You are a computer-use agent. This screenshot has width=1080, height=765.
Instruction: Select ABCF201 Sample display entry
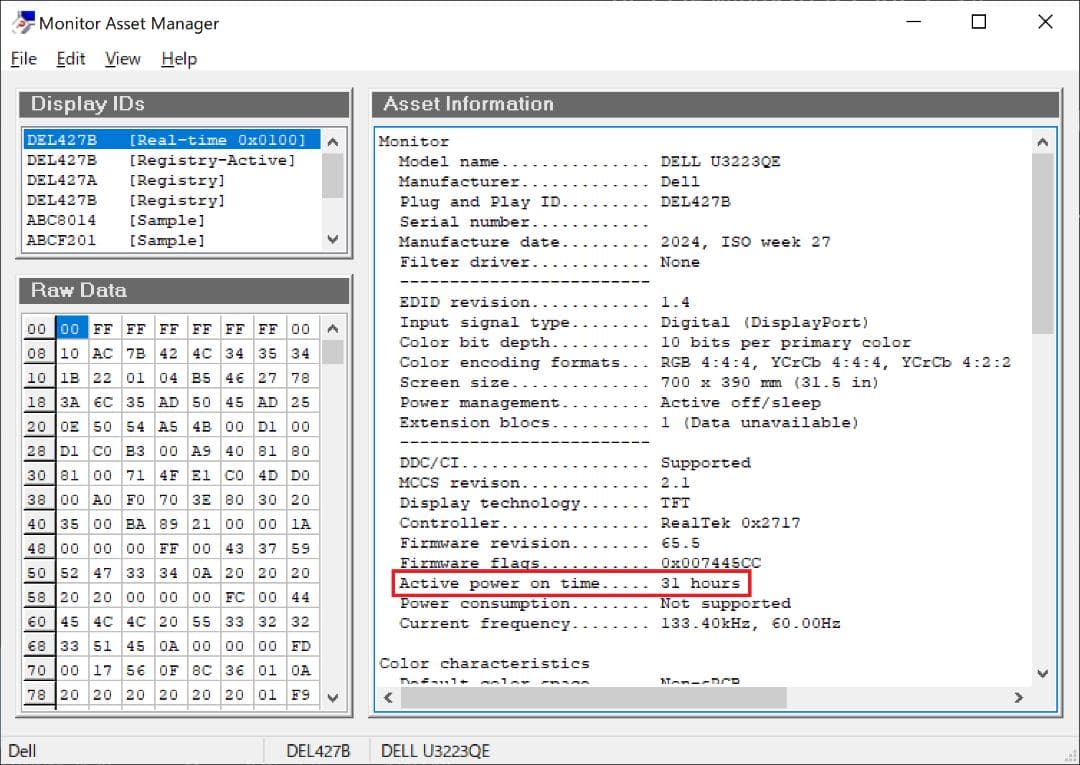point(172,240)
